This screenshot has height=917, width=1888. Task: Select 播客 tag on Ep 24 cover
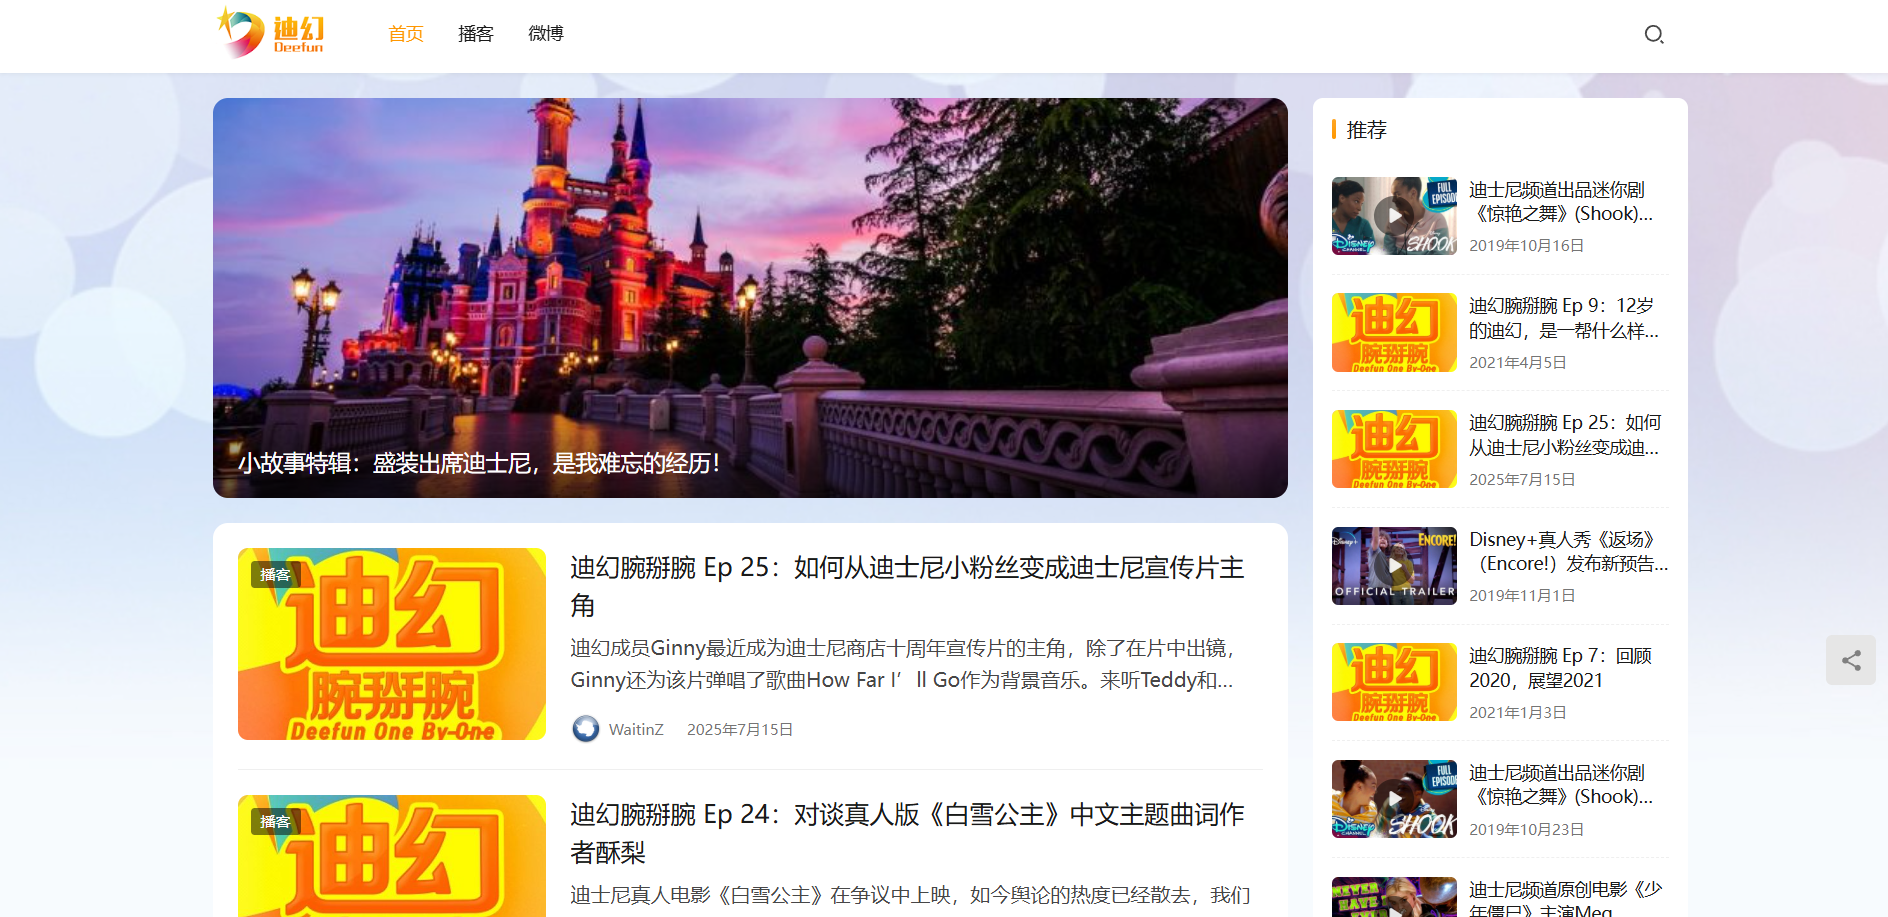[x=275, y=822]
